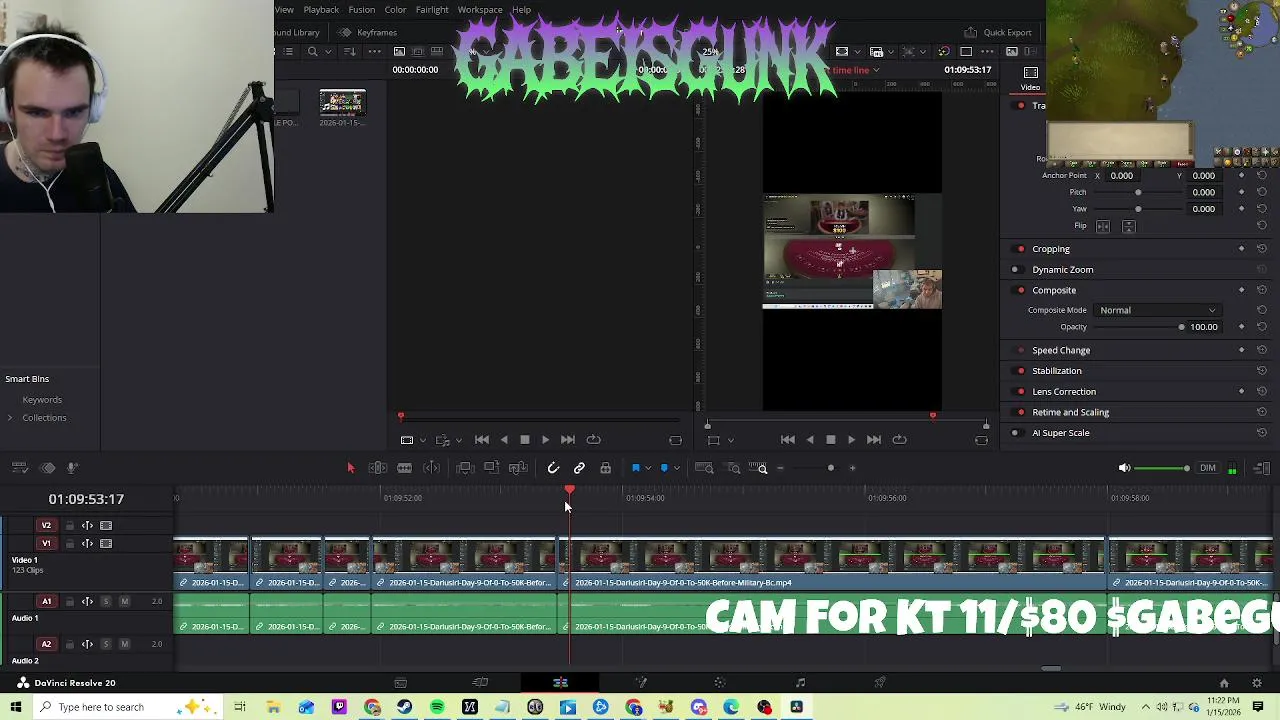Toggle the Cropping enable switch

point(1020,249)
